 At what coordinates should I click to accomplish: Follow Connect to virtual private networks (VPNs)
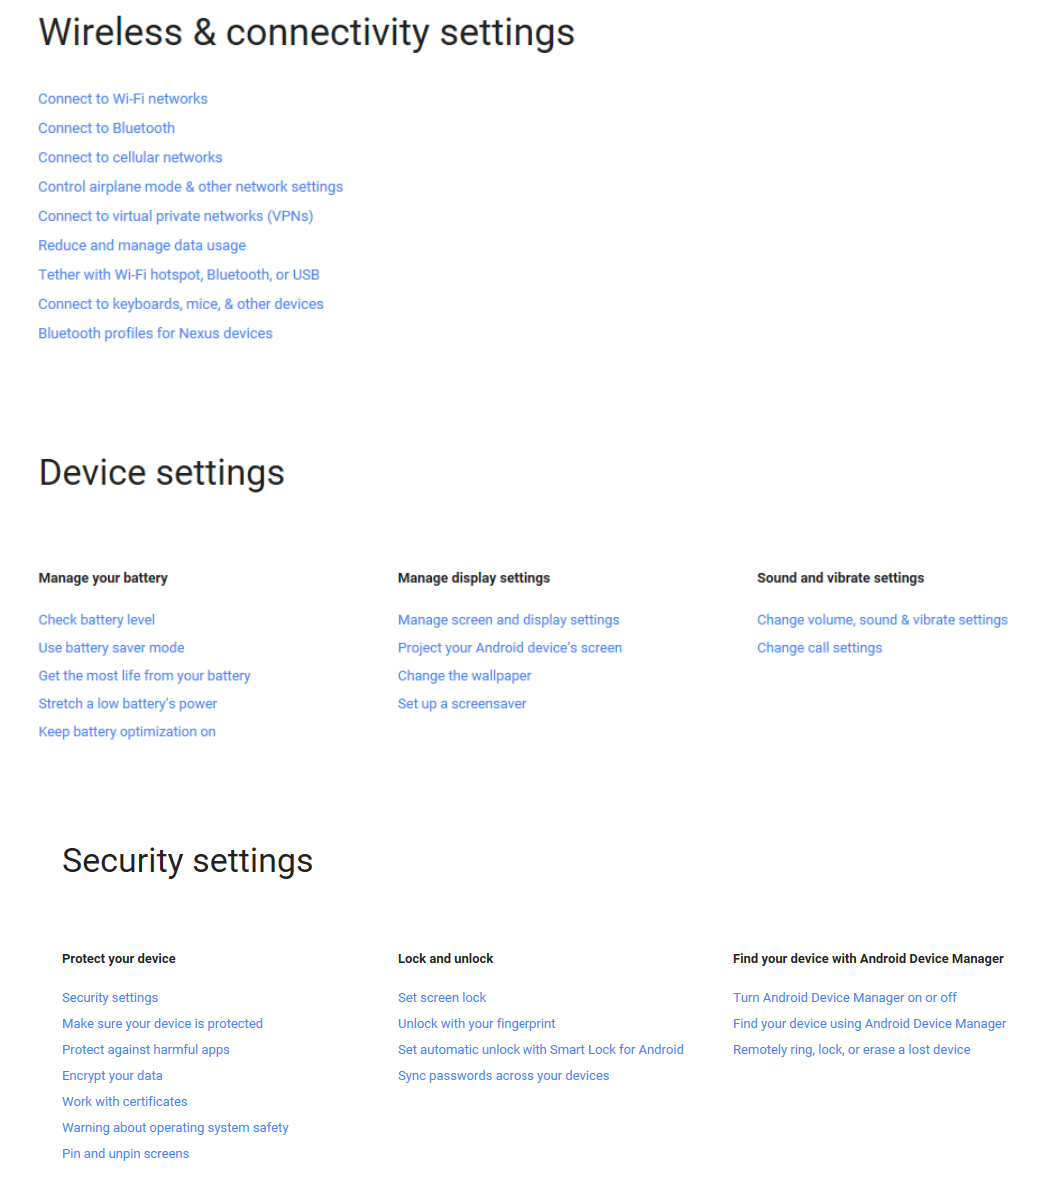pos(176,216)
